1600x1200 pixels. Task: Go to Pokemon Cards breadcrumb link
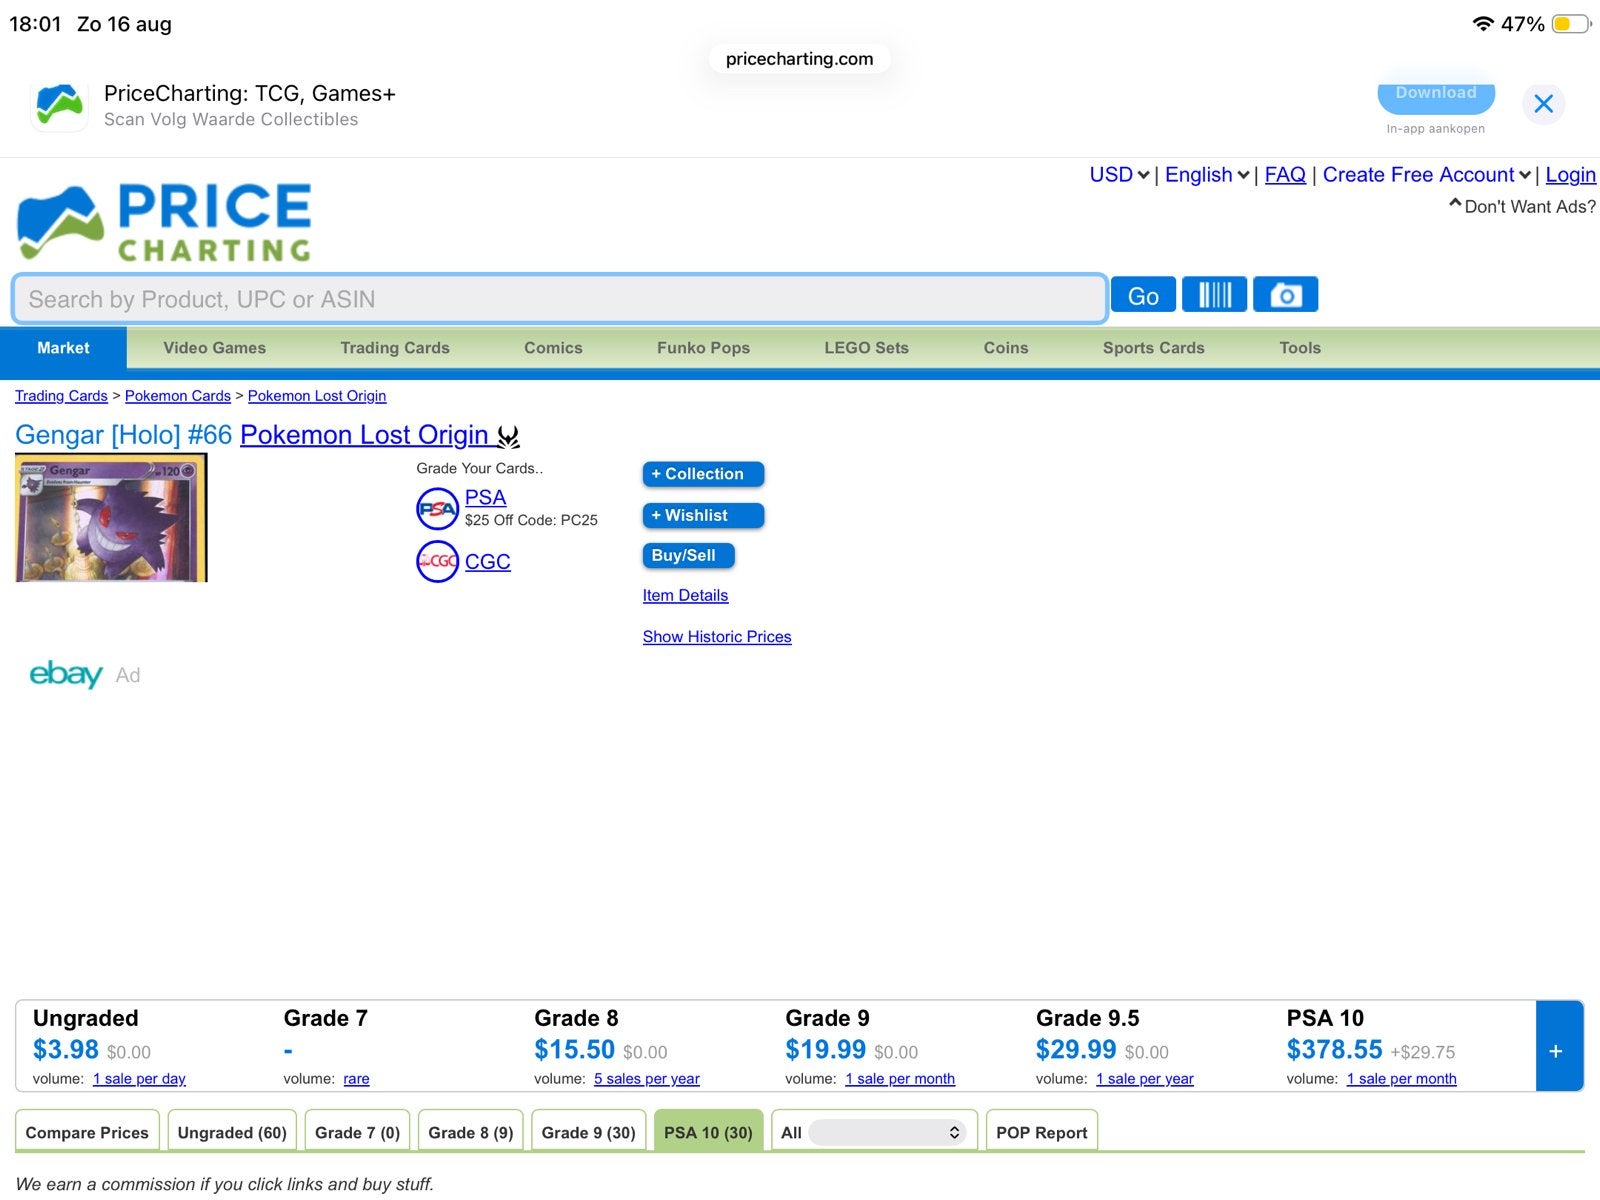click(x=178, y=396)
